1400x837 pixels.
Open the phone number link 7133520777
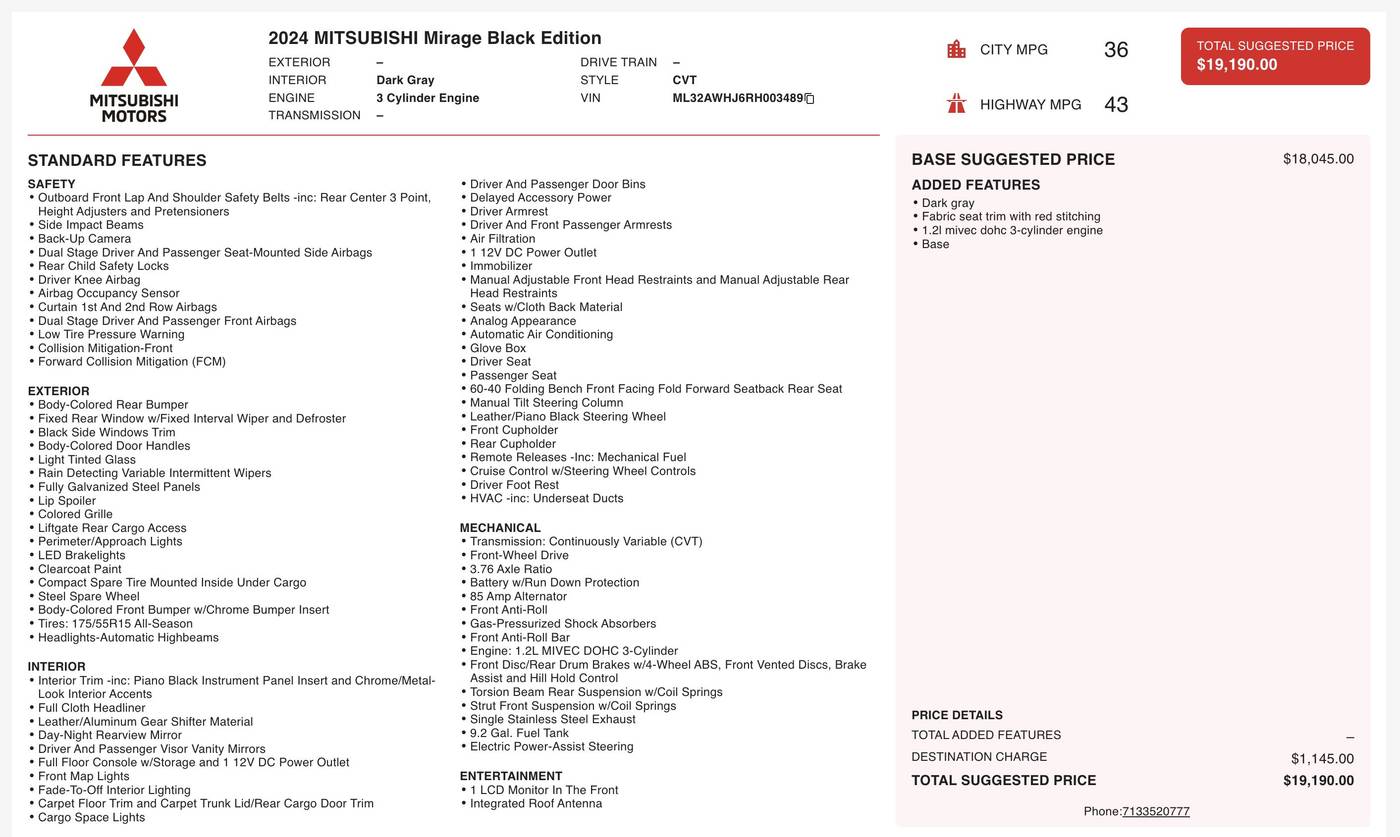(x=1156, y=811)
